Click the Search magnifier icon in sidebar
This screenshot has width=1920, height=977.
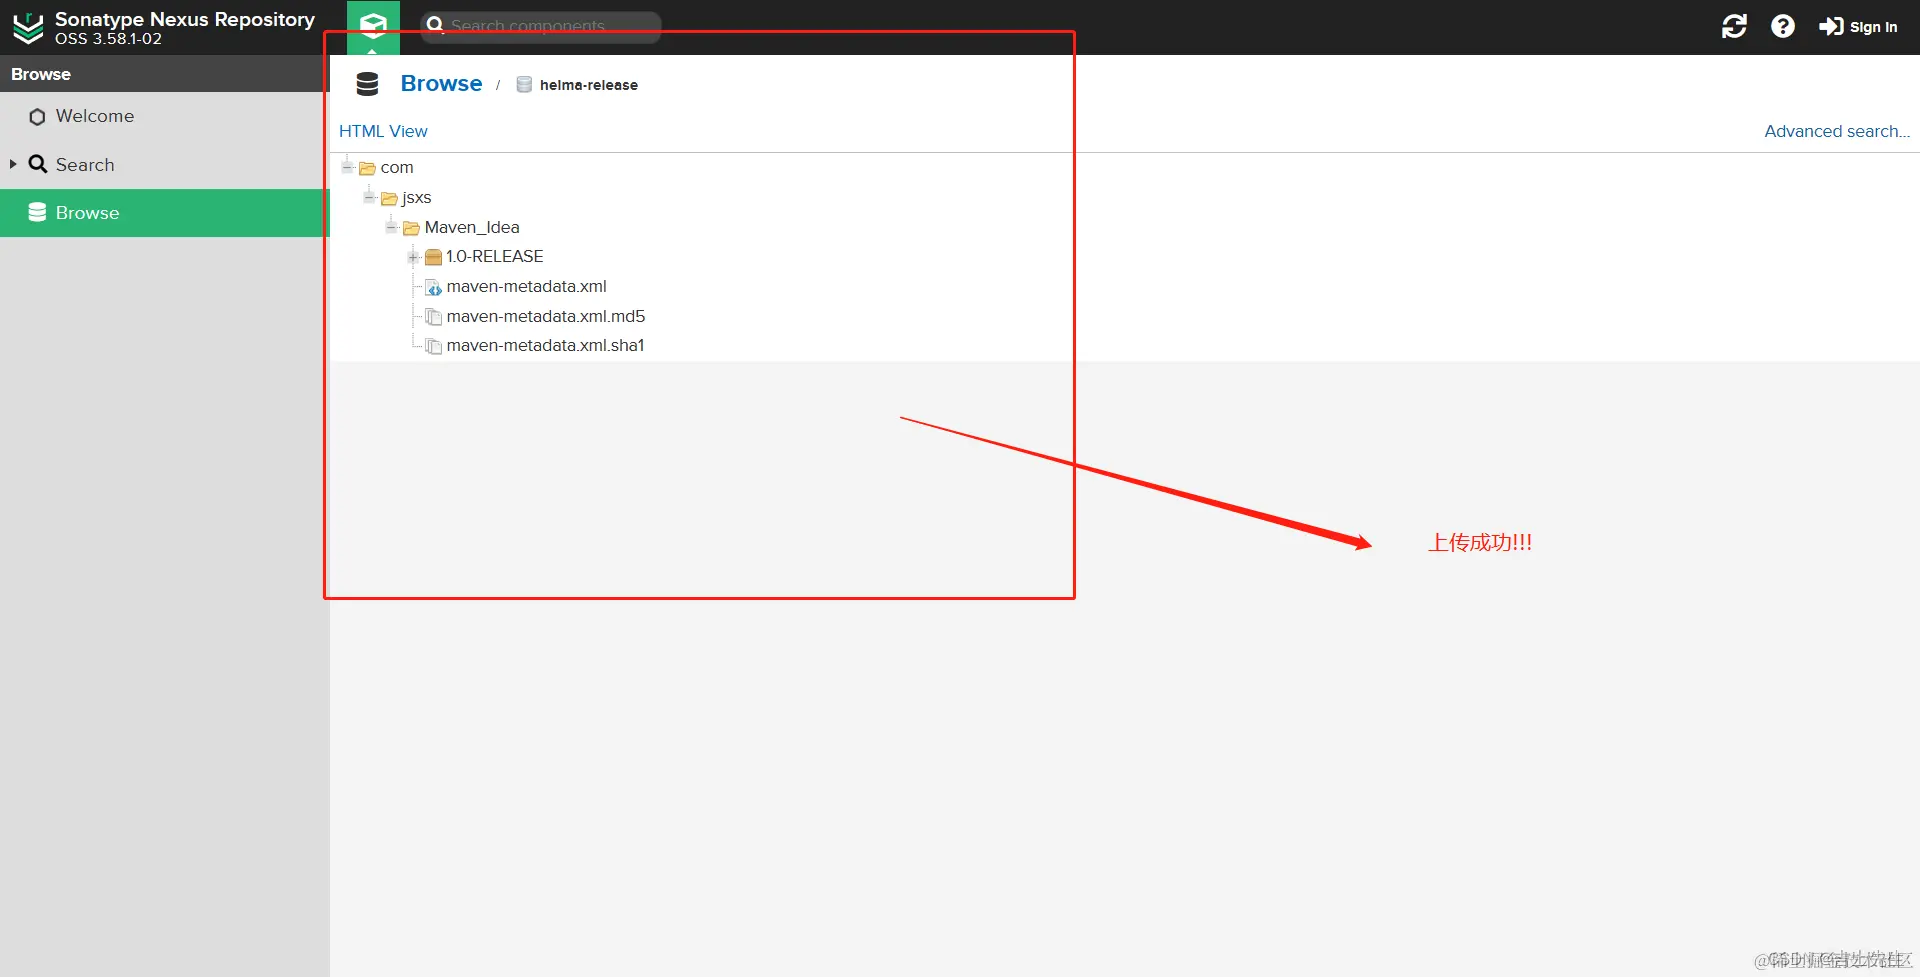[38, 164]
